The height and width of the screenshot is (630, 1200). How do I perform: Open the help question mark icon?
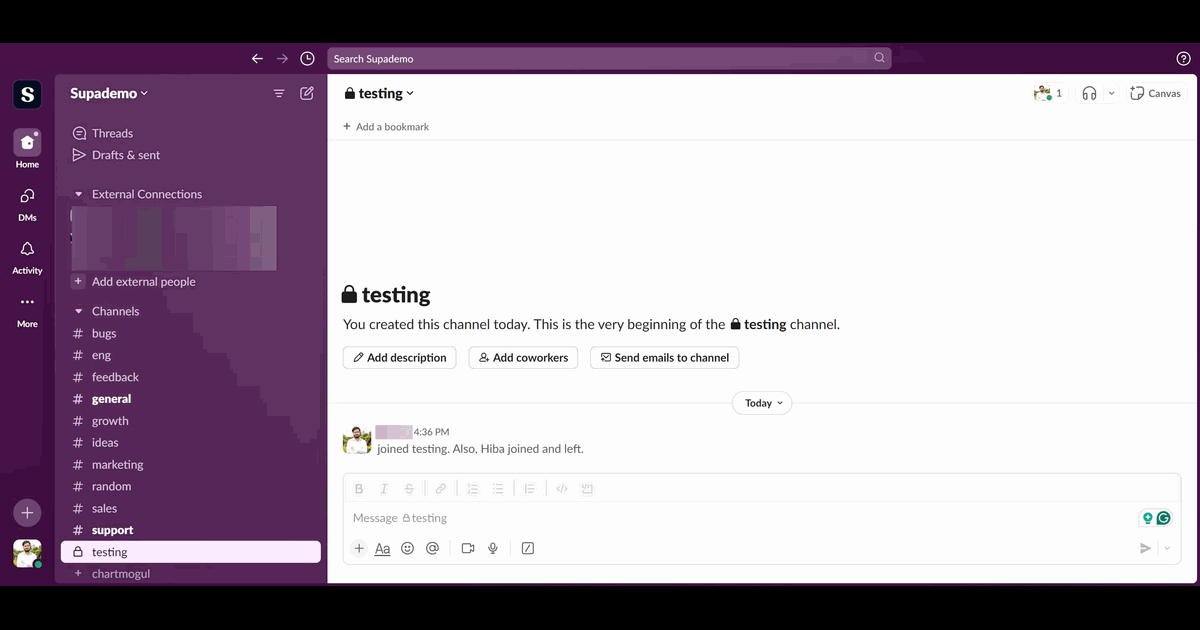pyautogui.click(x=1183, y=59)
